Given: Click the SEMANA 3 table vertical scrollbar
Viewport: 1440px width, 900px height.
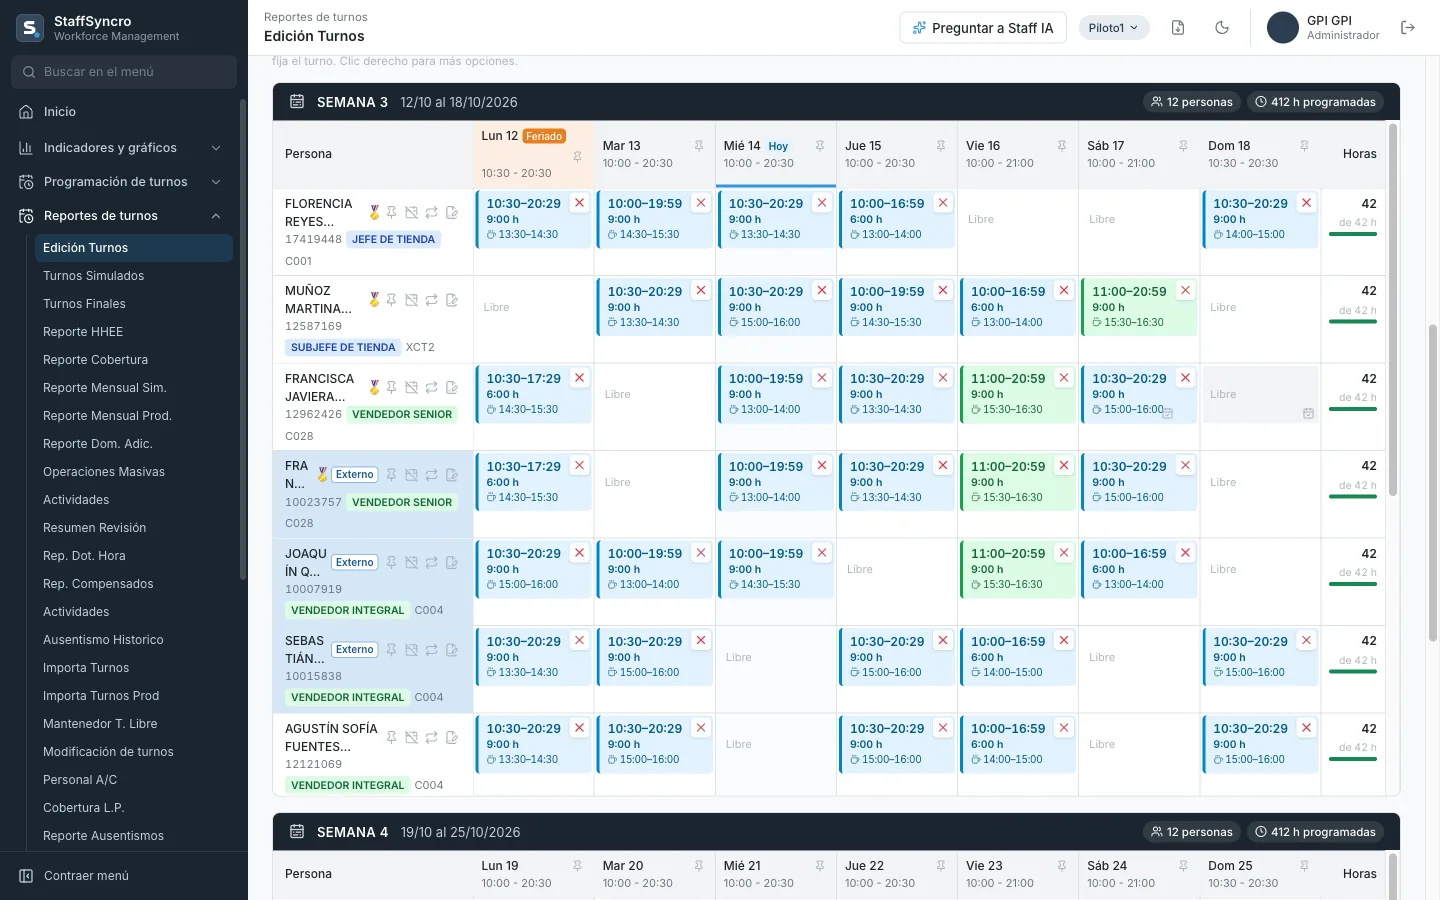Looking at the screenshot, I should tap(1393, 310).
